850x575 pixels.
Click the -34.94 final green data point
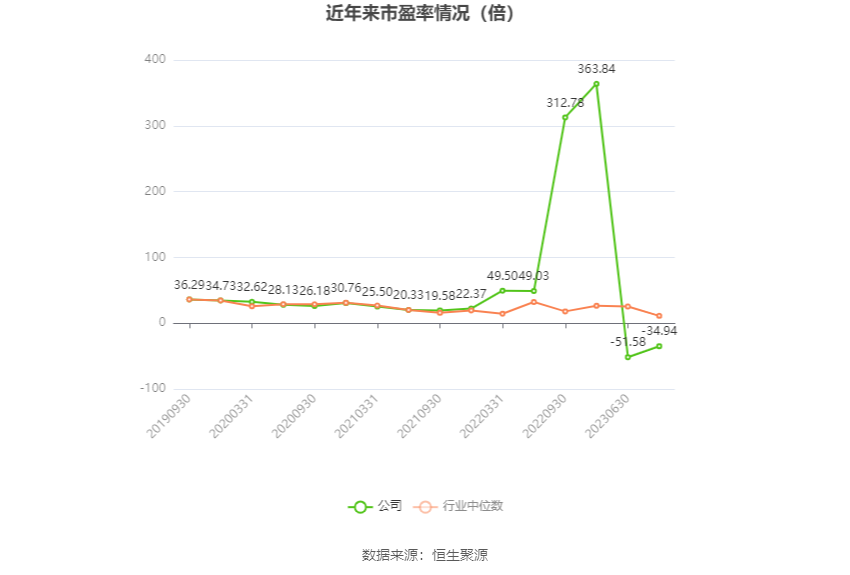[659, 346]
